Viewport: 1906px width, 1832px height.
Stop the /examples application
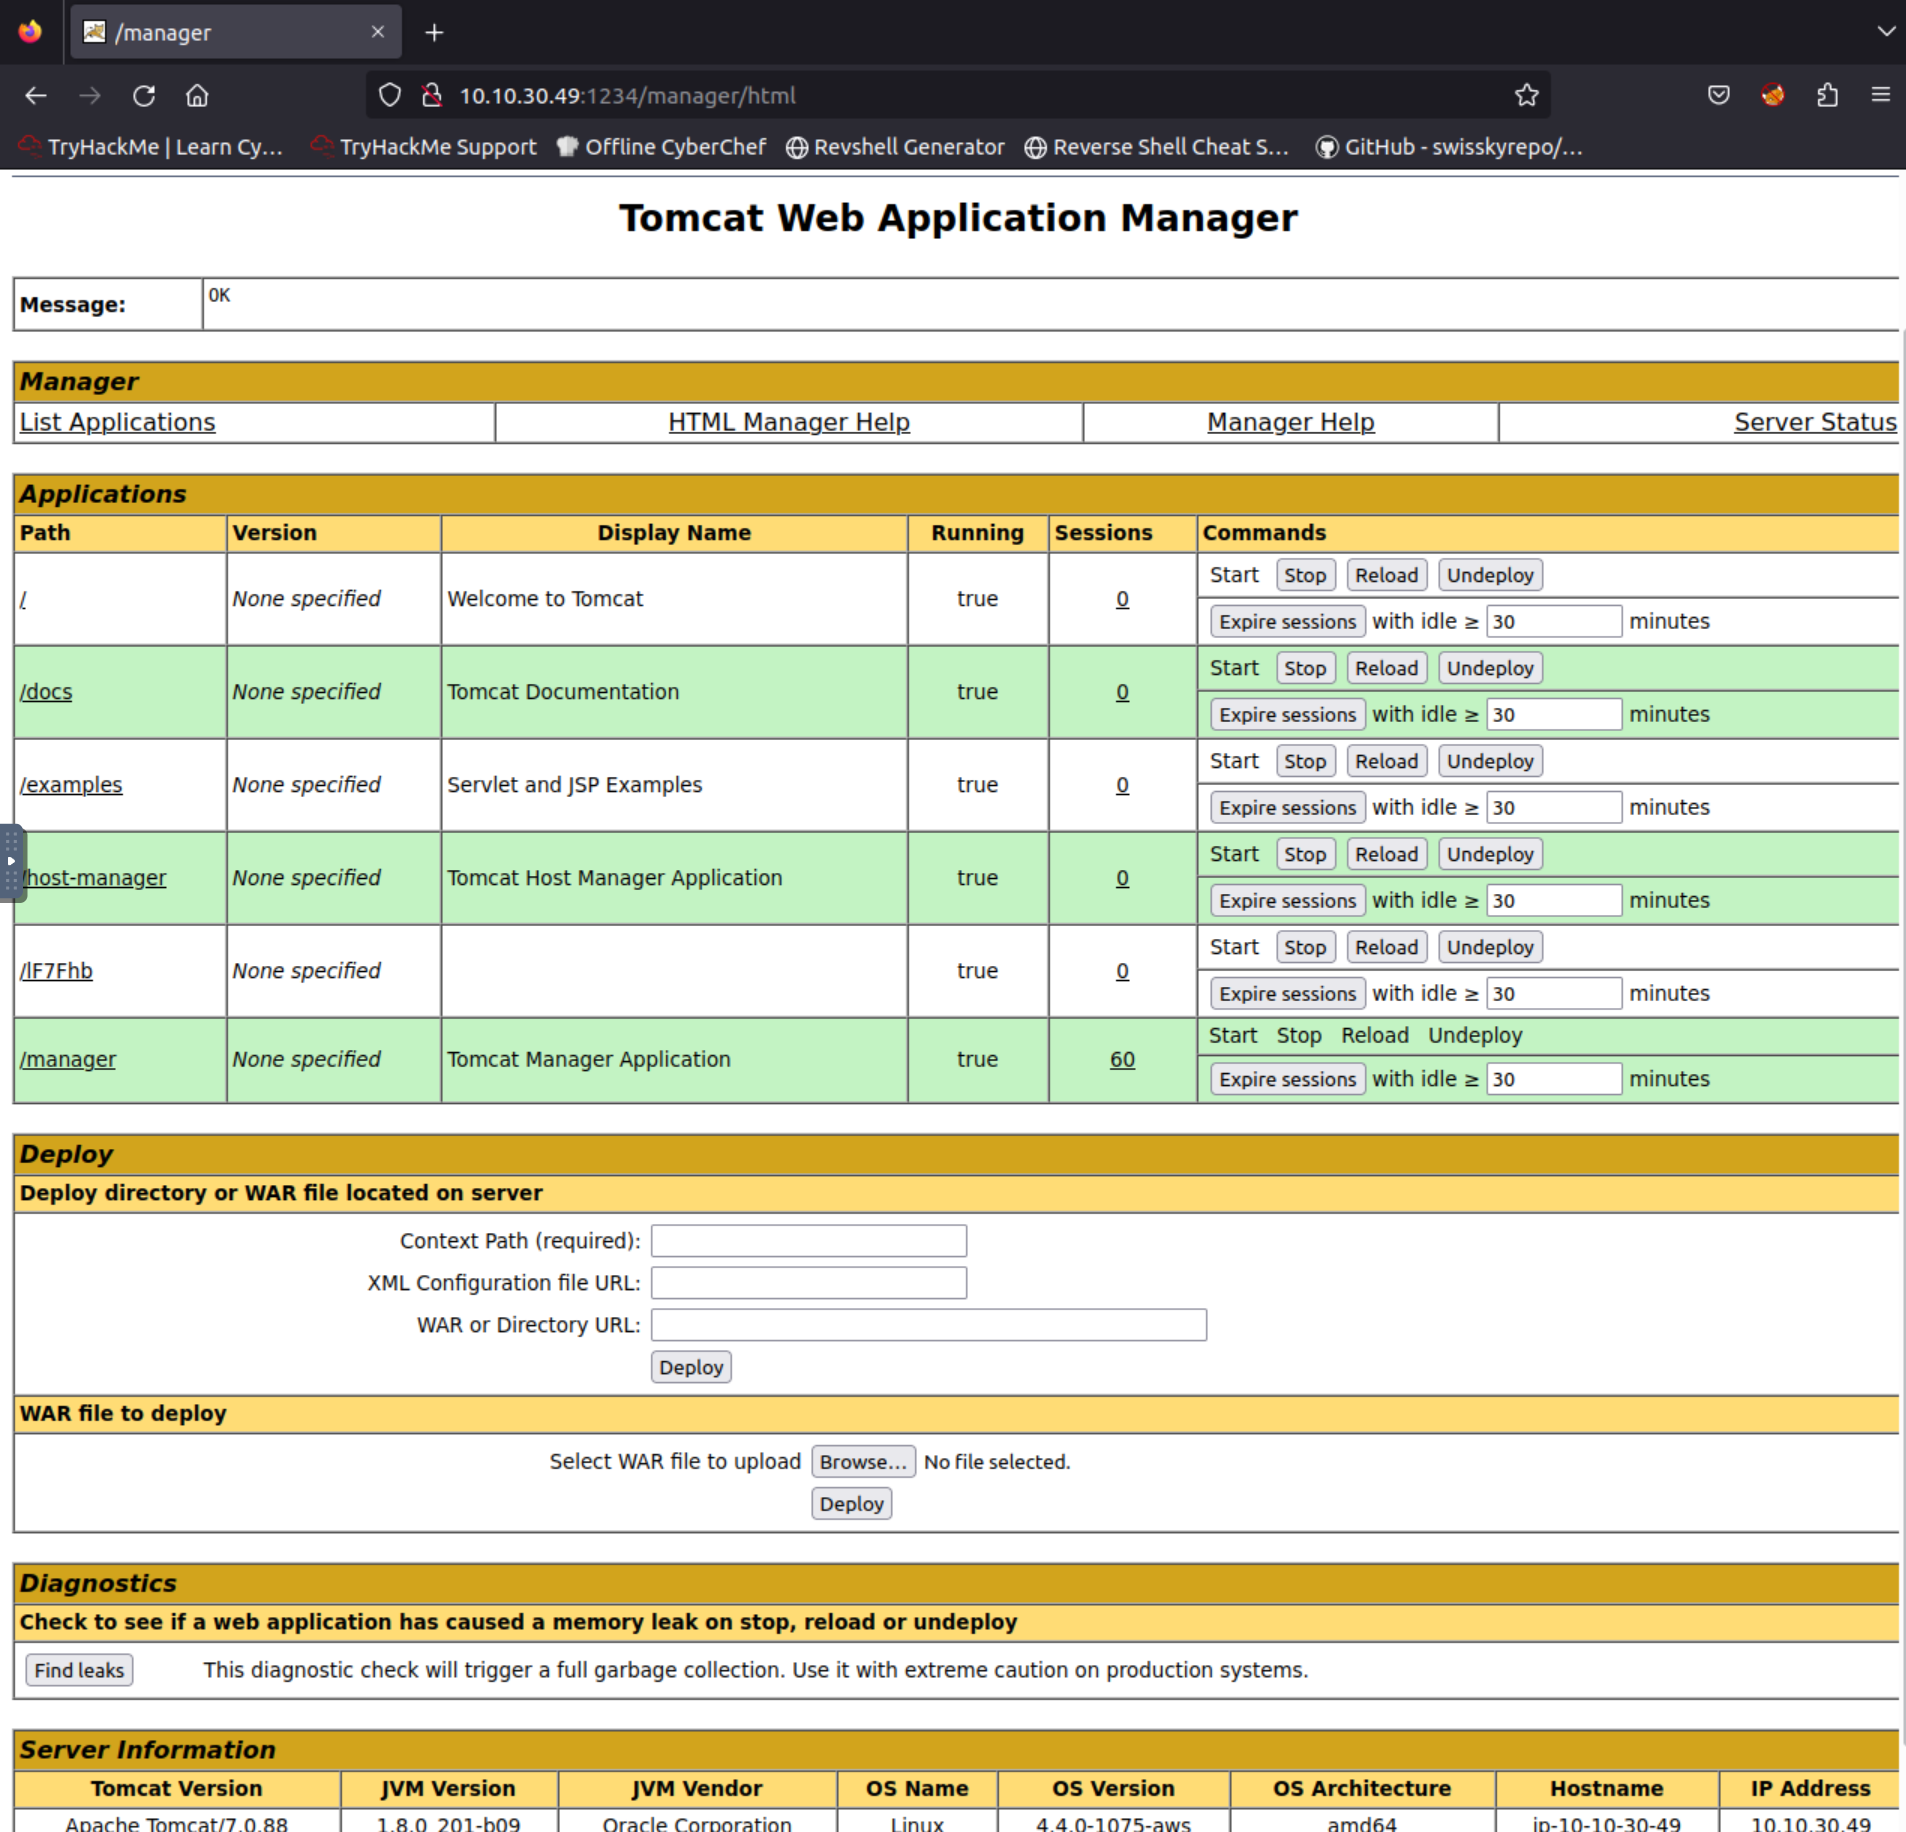(1304, 761)
